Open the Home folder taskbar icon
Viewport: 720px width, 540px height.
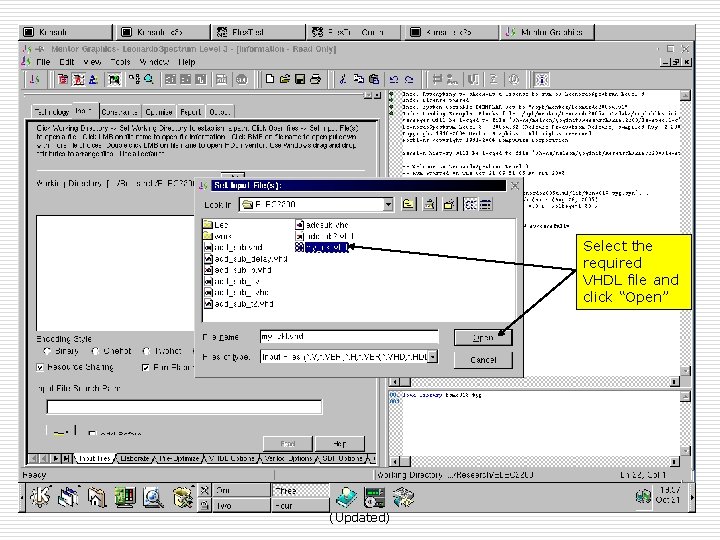[x=97, y=497]
